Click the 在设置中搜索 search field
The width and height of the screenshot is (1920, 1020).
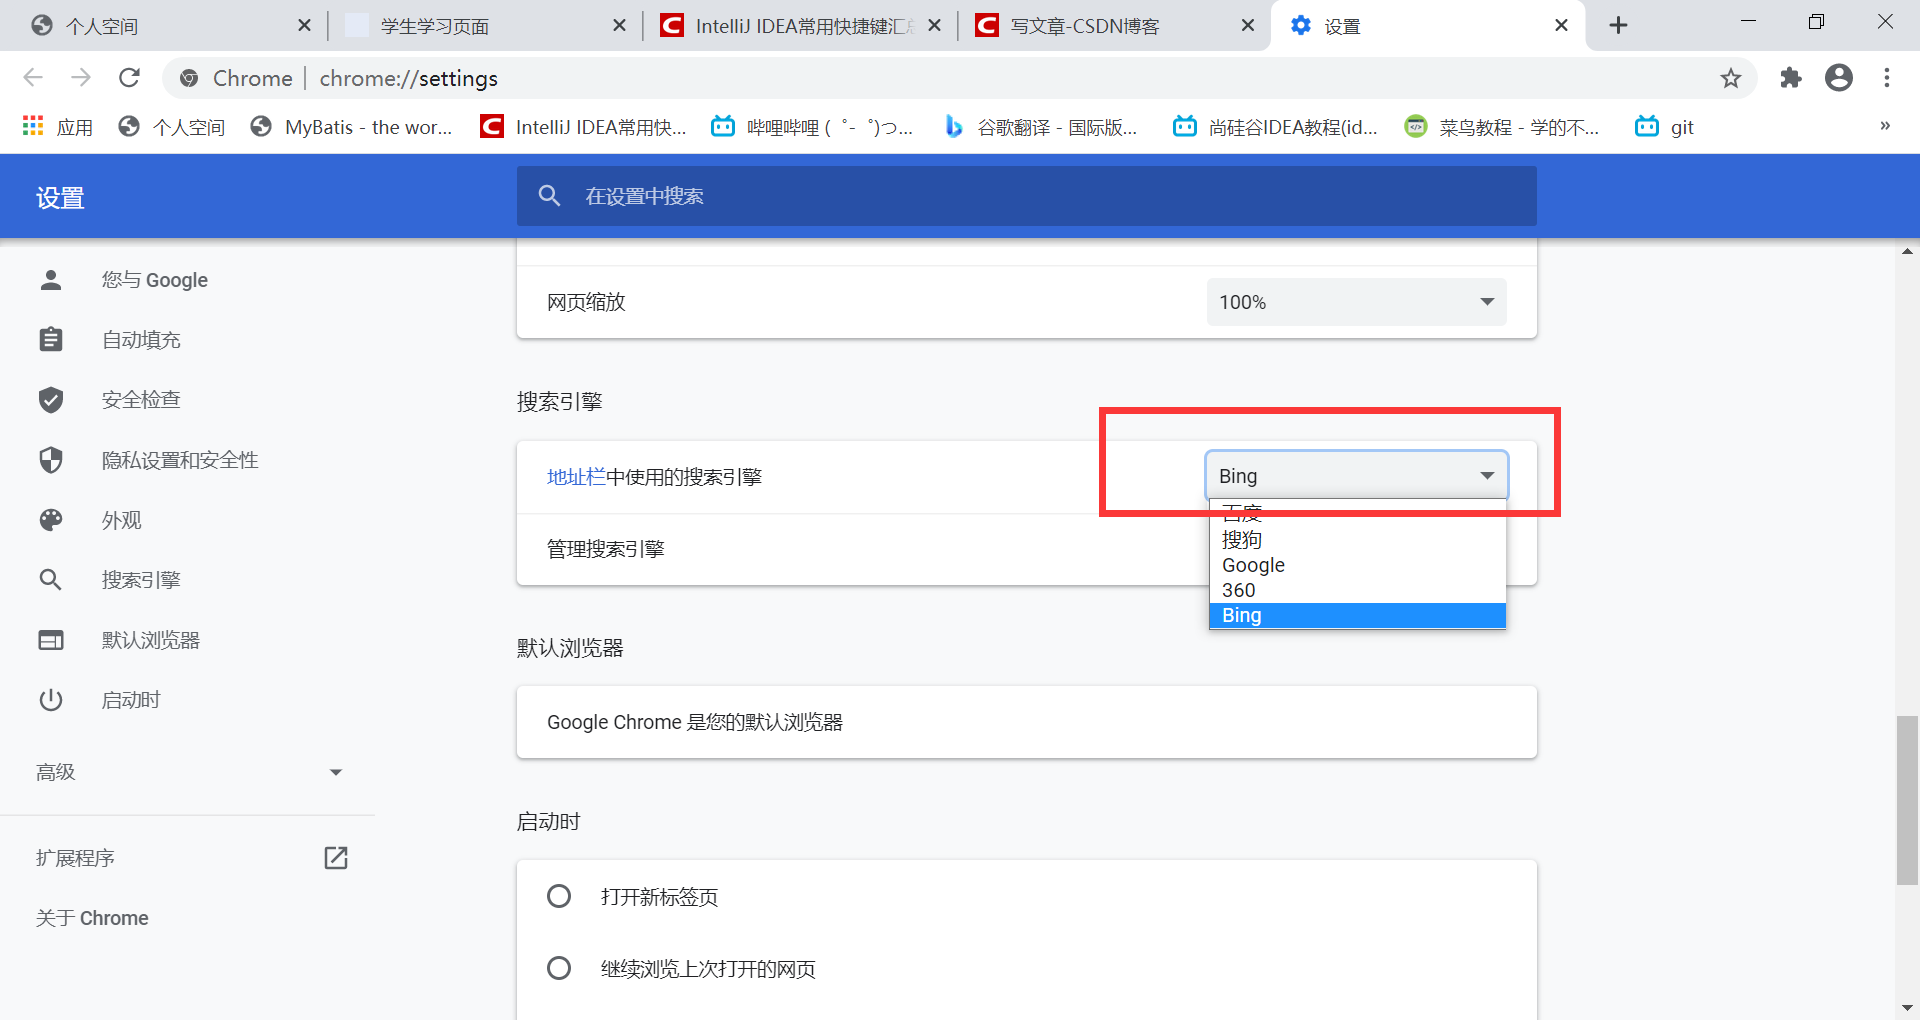pos(1026,196)
